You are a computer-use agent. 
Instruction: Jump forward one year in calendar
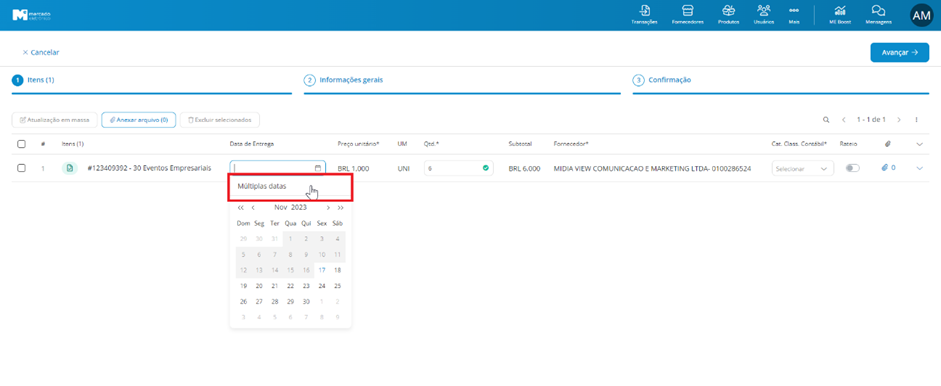340,208
